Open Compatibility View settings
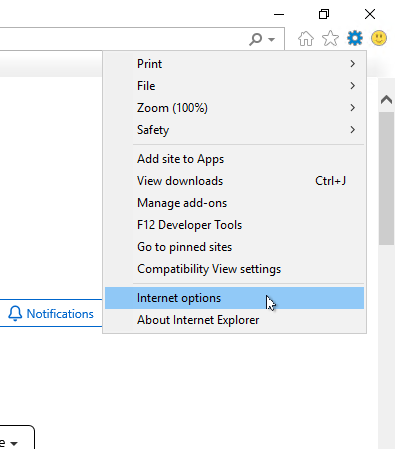The width and height of the screenshot is (396, 449). (x=234, y=269)
